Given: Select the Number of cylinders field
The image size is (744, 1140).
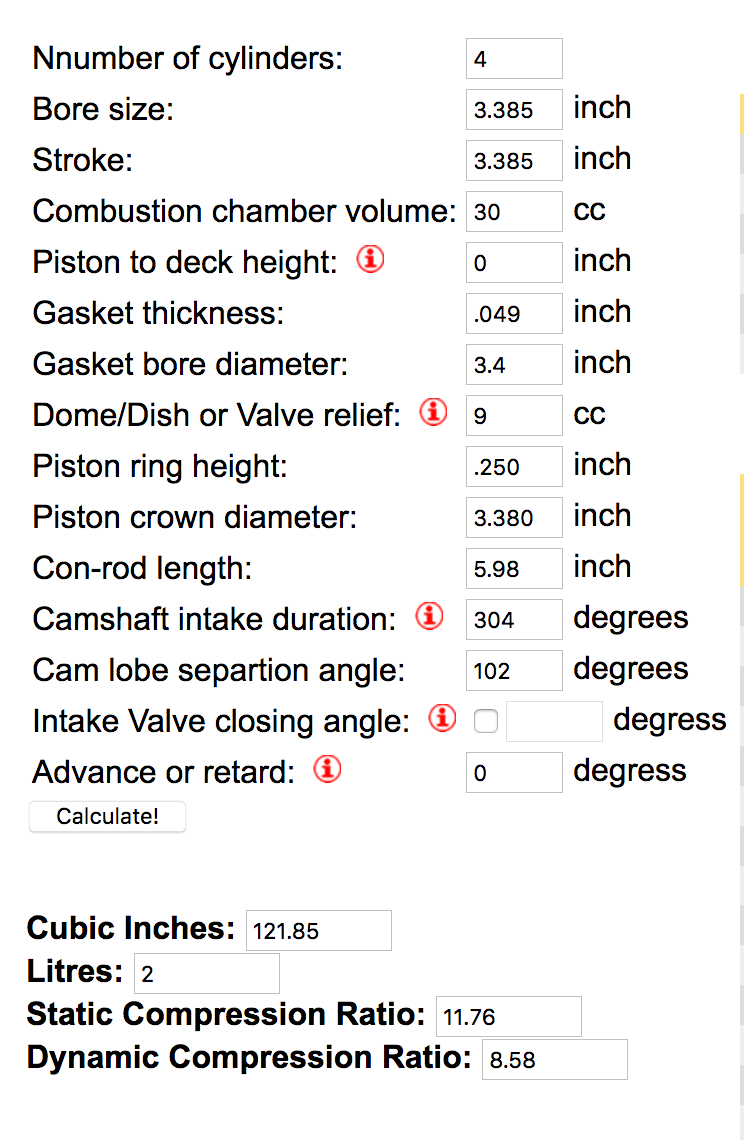Looking at the screenshot, I should click(x=514, y=59).
